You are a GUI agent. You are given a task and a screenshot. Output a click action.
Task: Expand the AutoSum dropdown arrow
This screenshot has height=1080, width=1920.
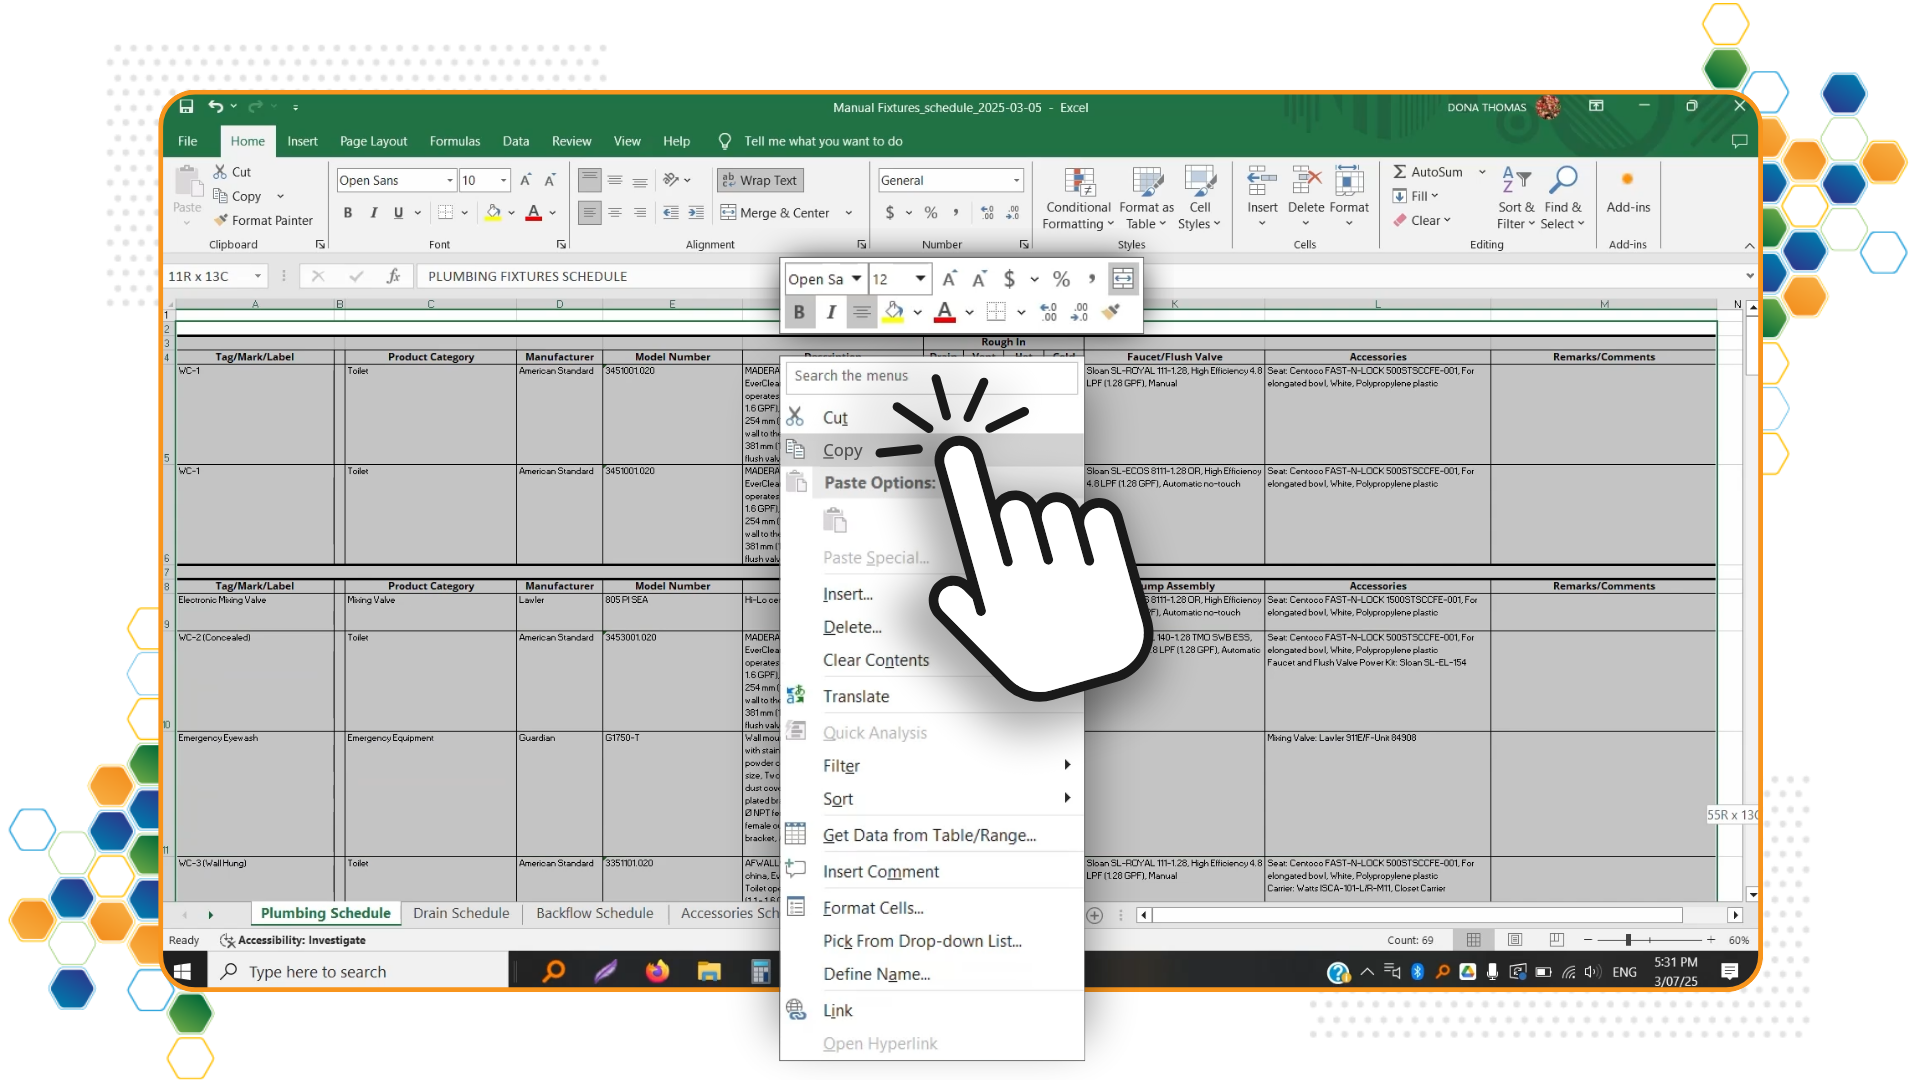[x=1482, y=172]
